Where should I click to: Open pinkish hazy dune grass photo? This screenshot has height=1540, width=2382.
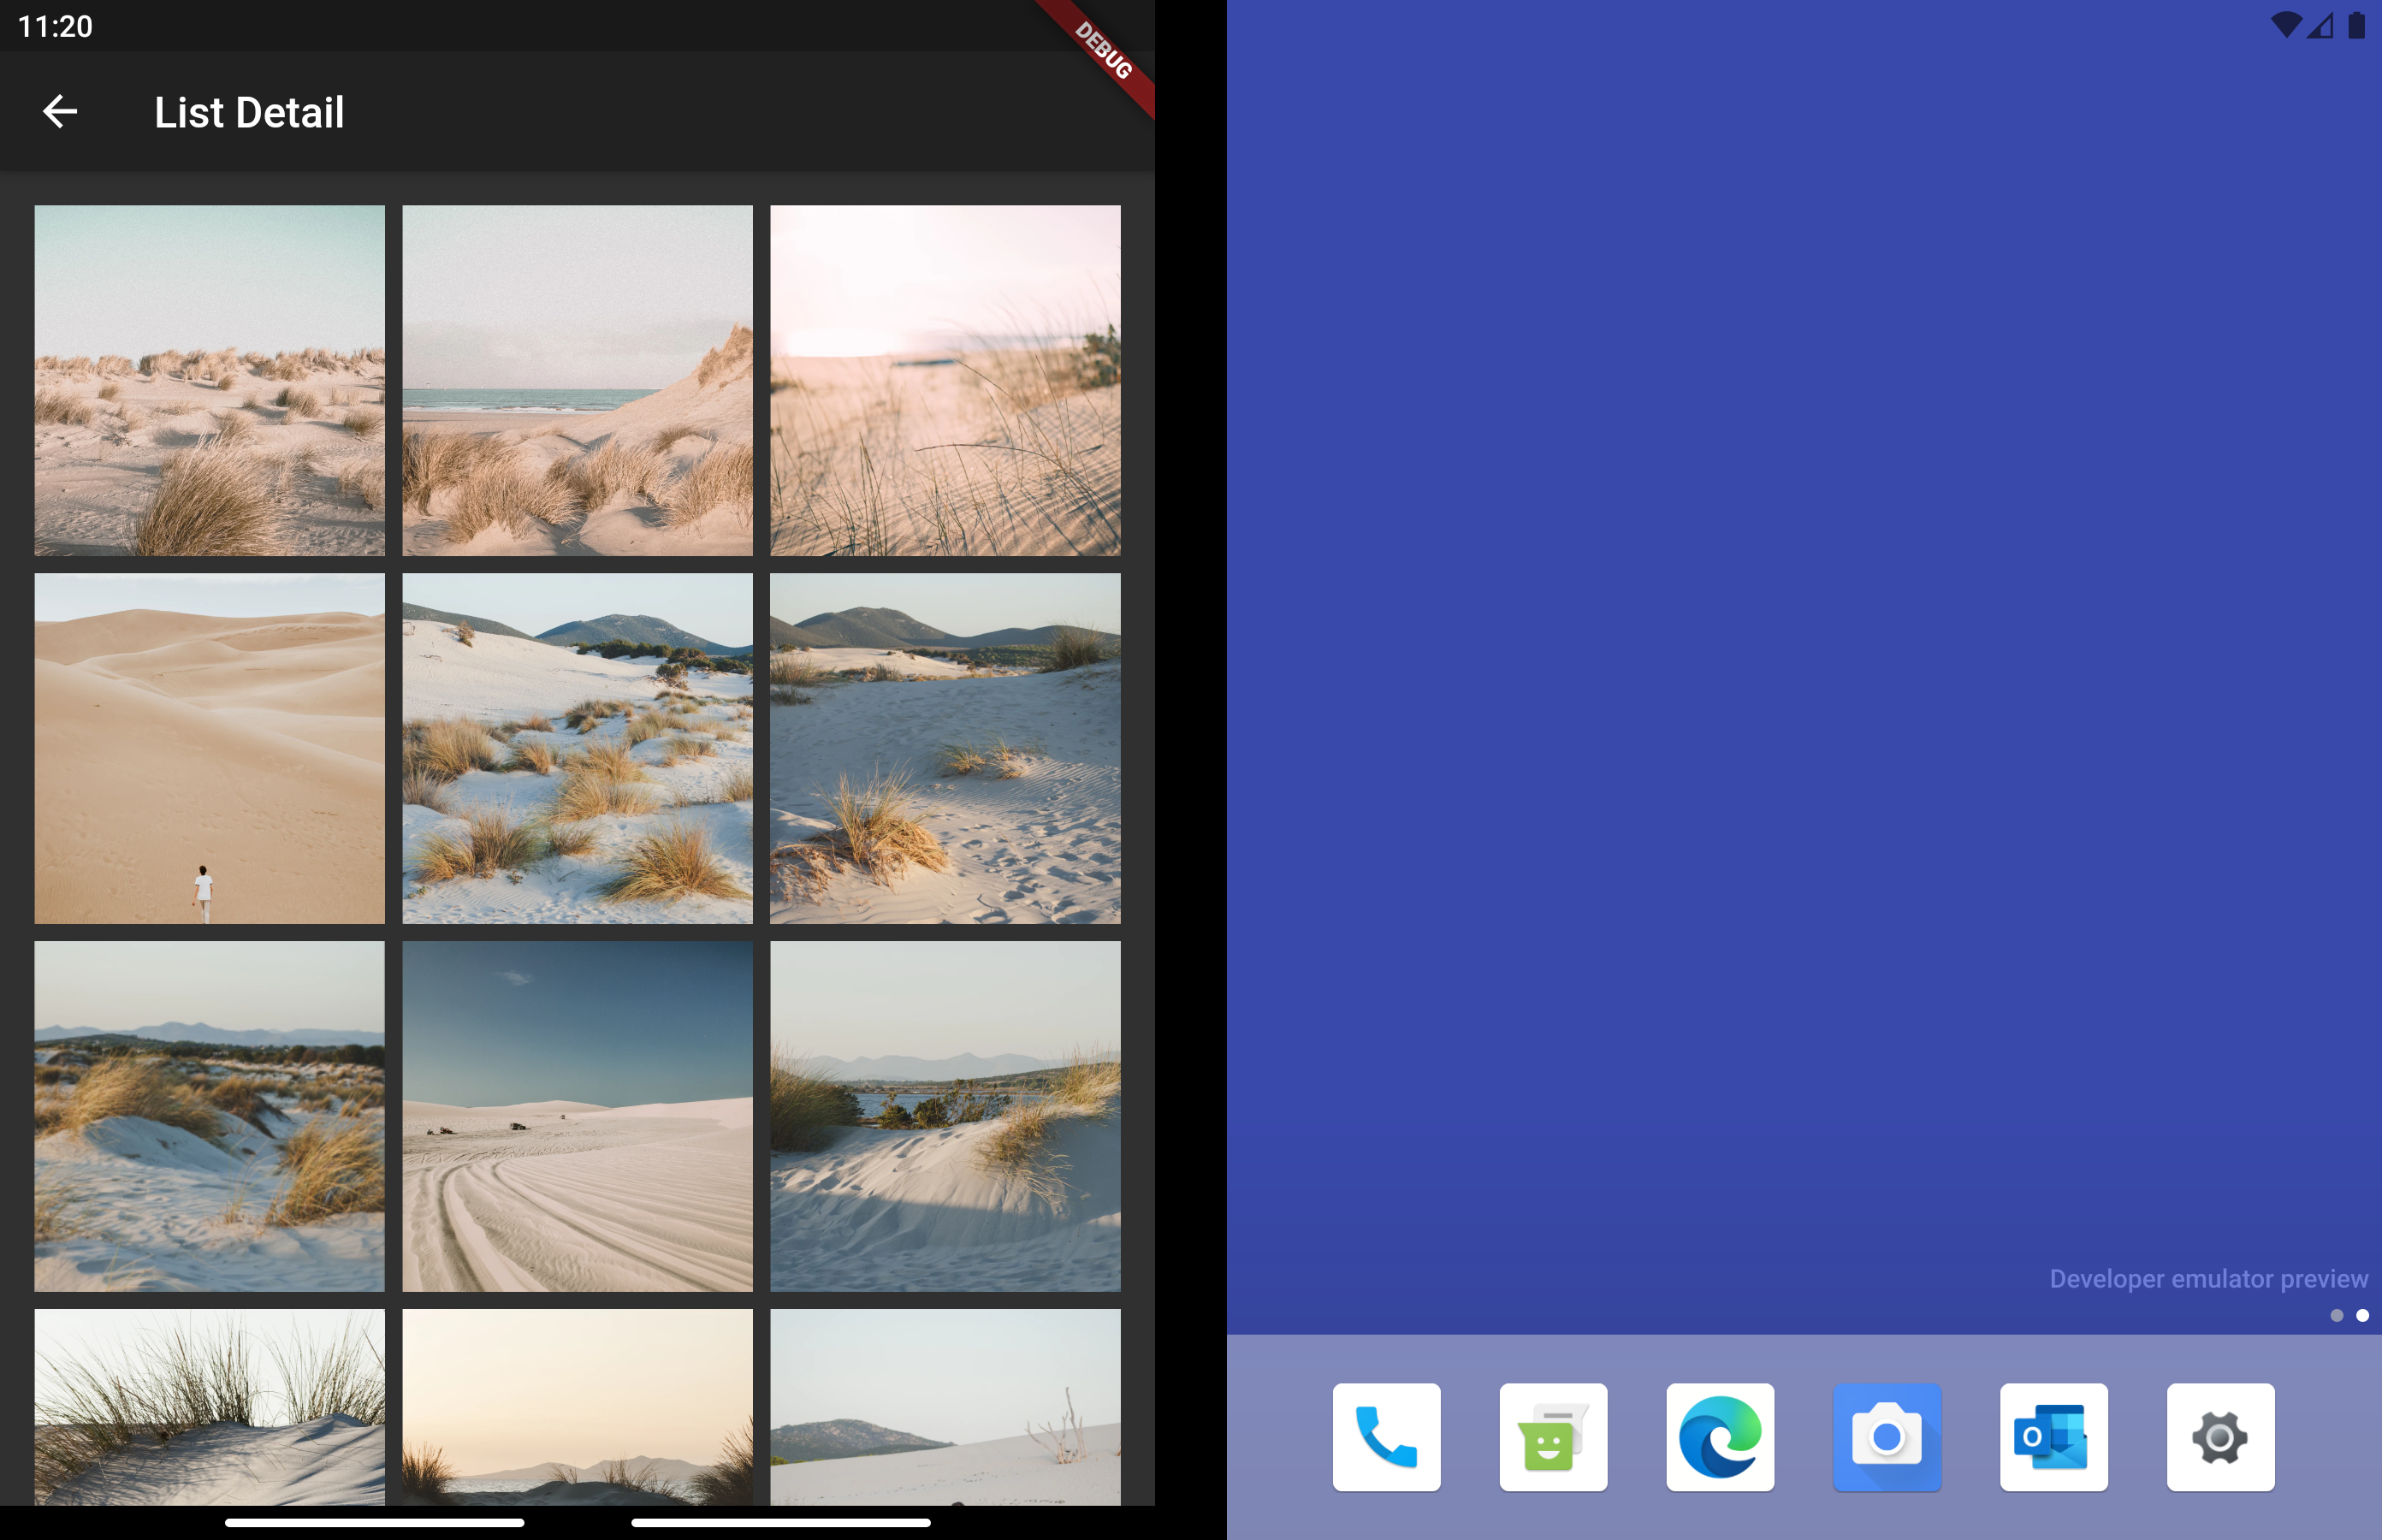click(x=945, y=380)
